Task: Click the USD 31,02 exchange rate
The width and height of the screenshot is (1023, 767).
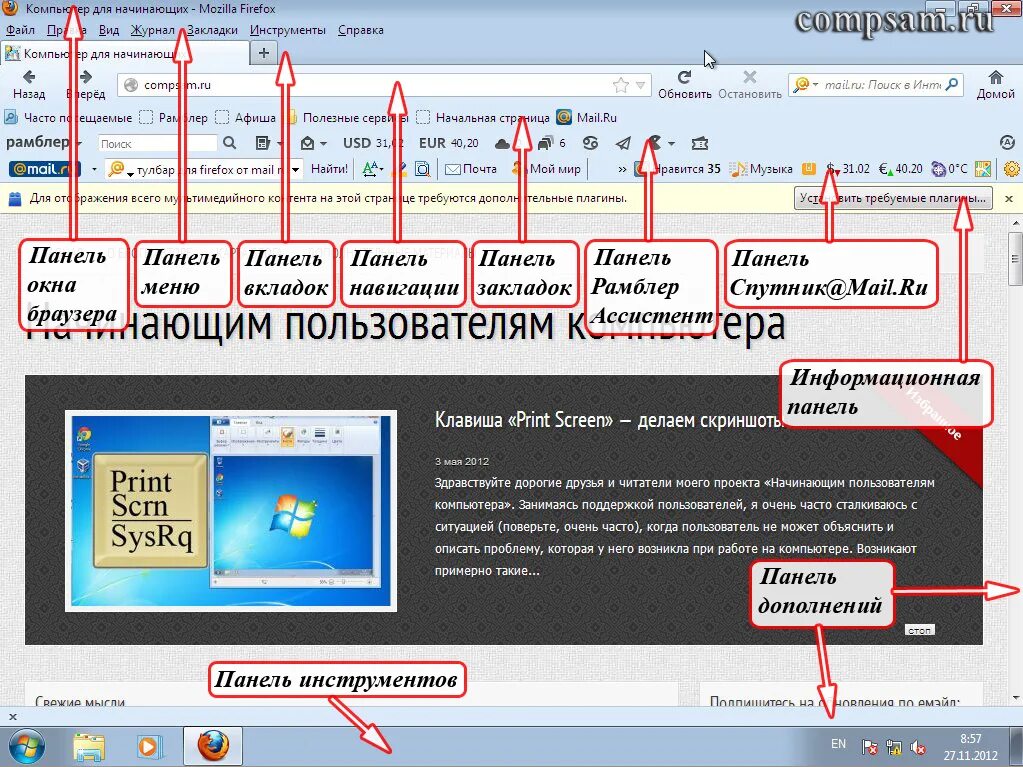Action: pyautogui.click(x=373, y=143)
